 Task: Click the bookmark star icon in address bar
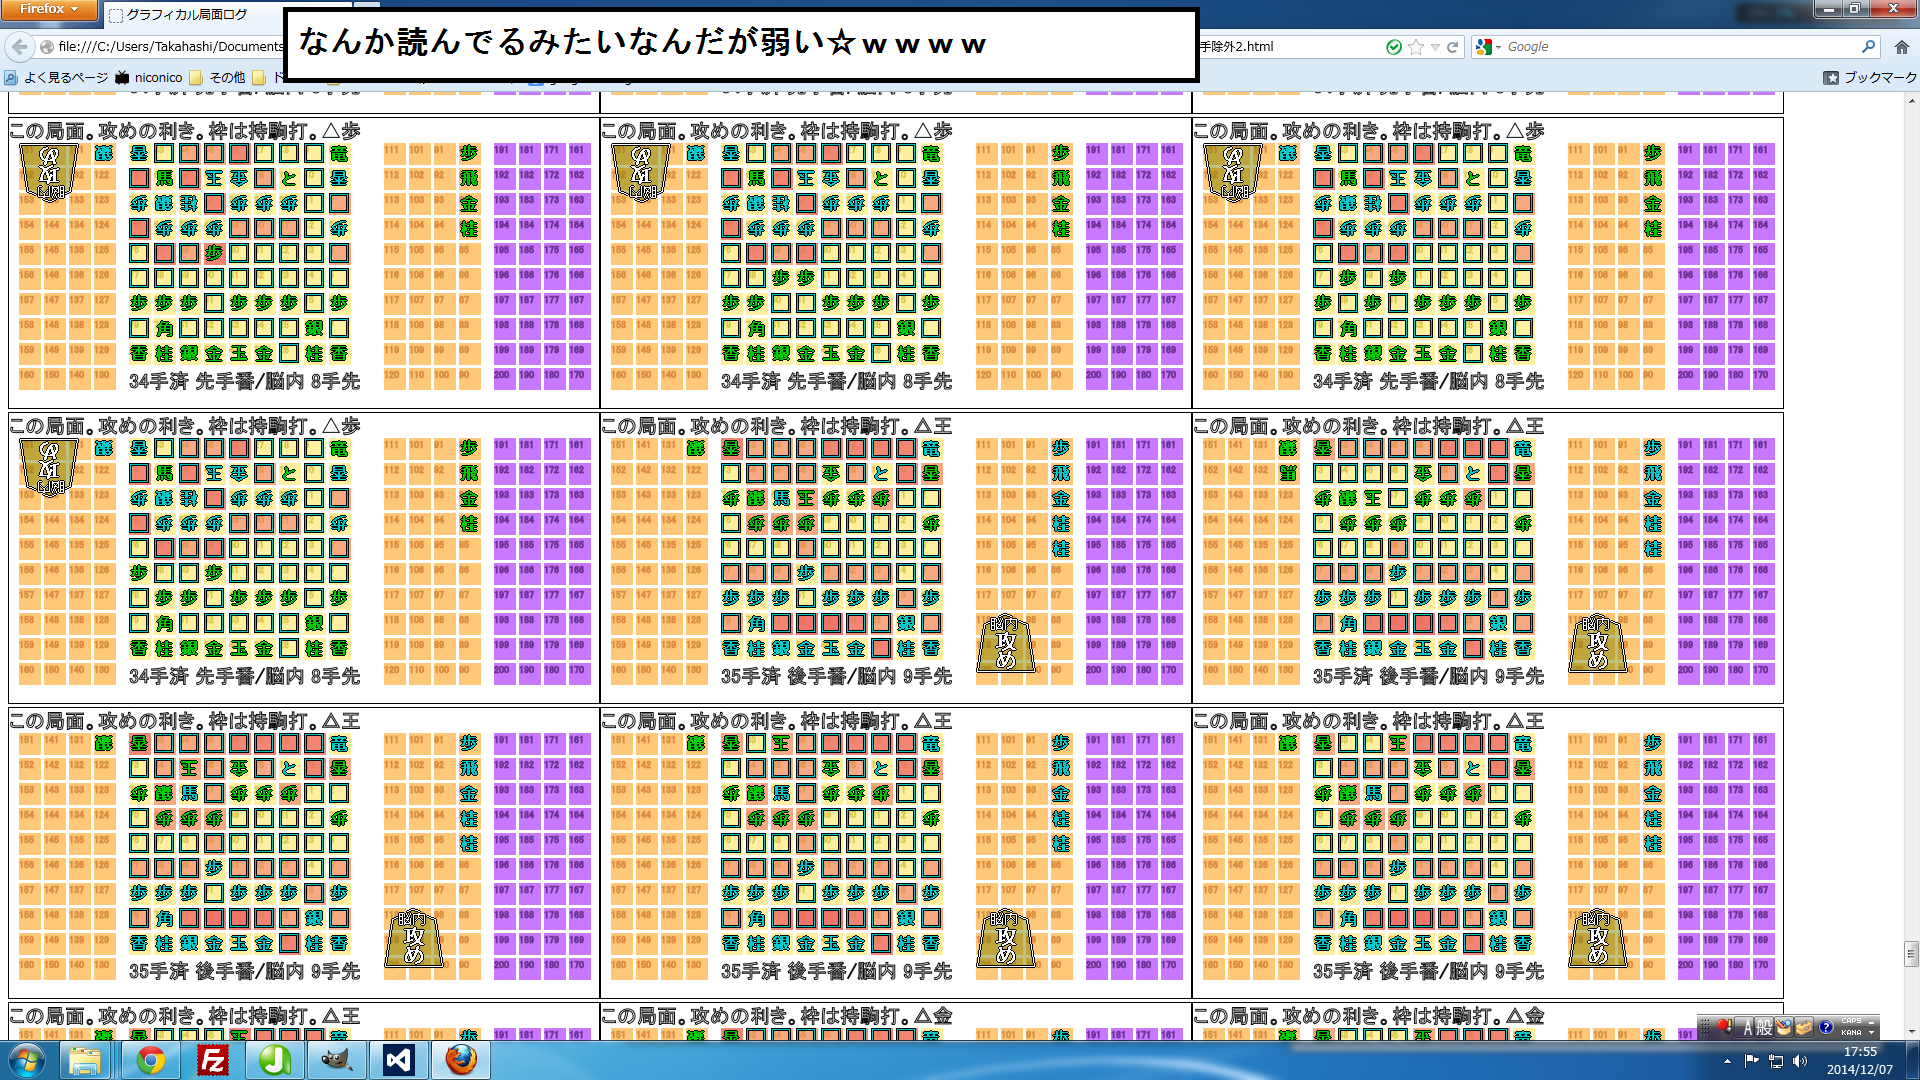click(x=1415, y=47)
